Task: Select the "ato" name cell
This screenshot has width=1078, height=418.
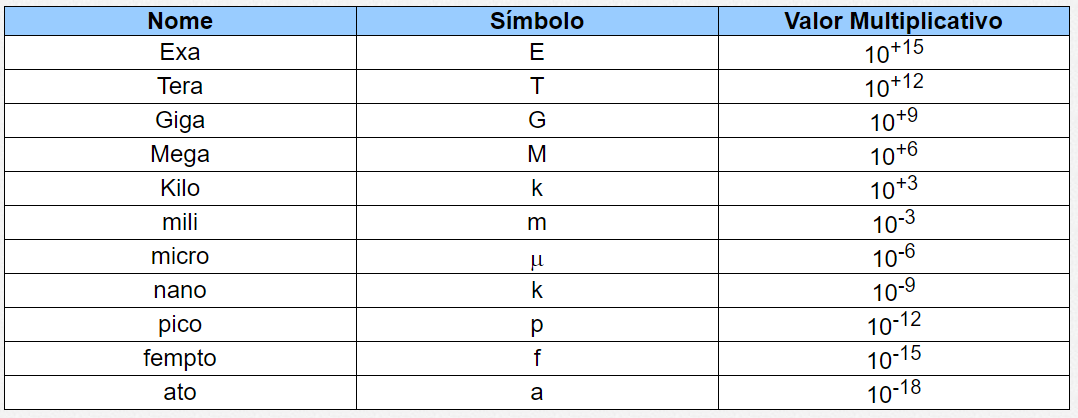Action: pyautogui.click(x=180, y=392)
